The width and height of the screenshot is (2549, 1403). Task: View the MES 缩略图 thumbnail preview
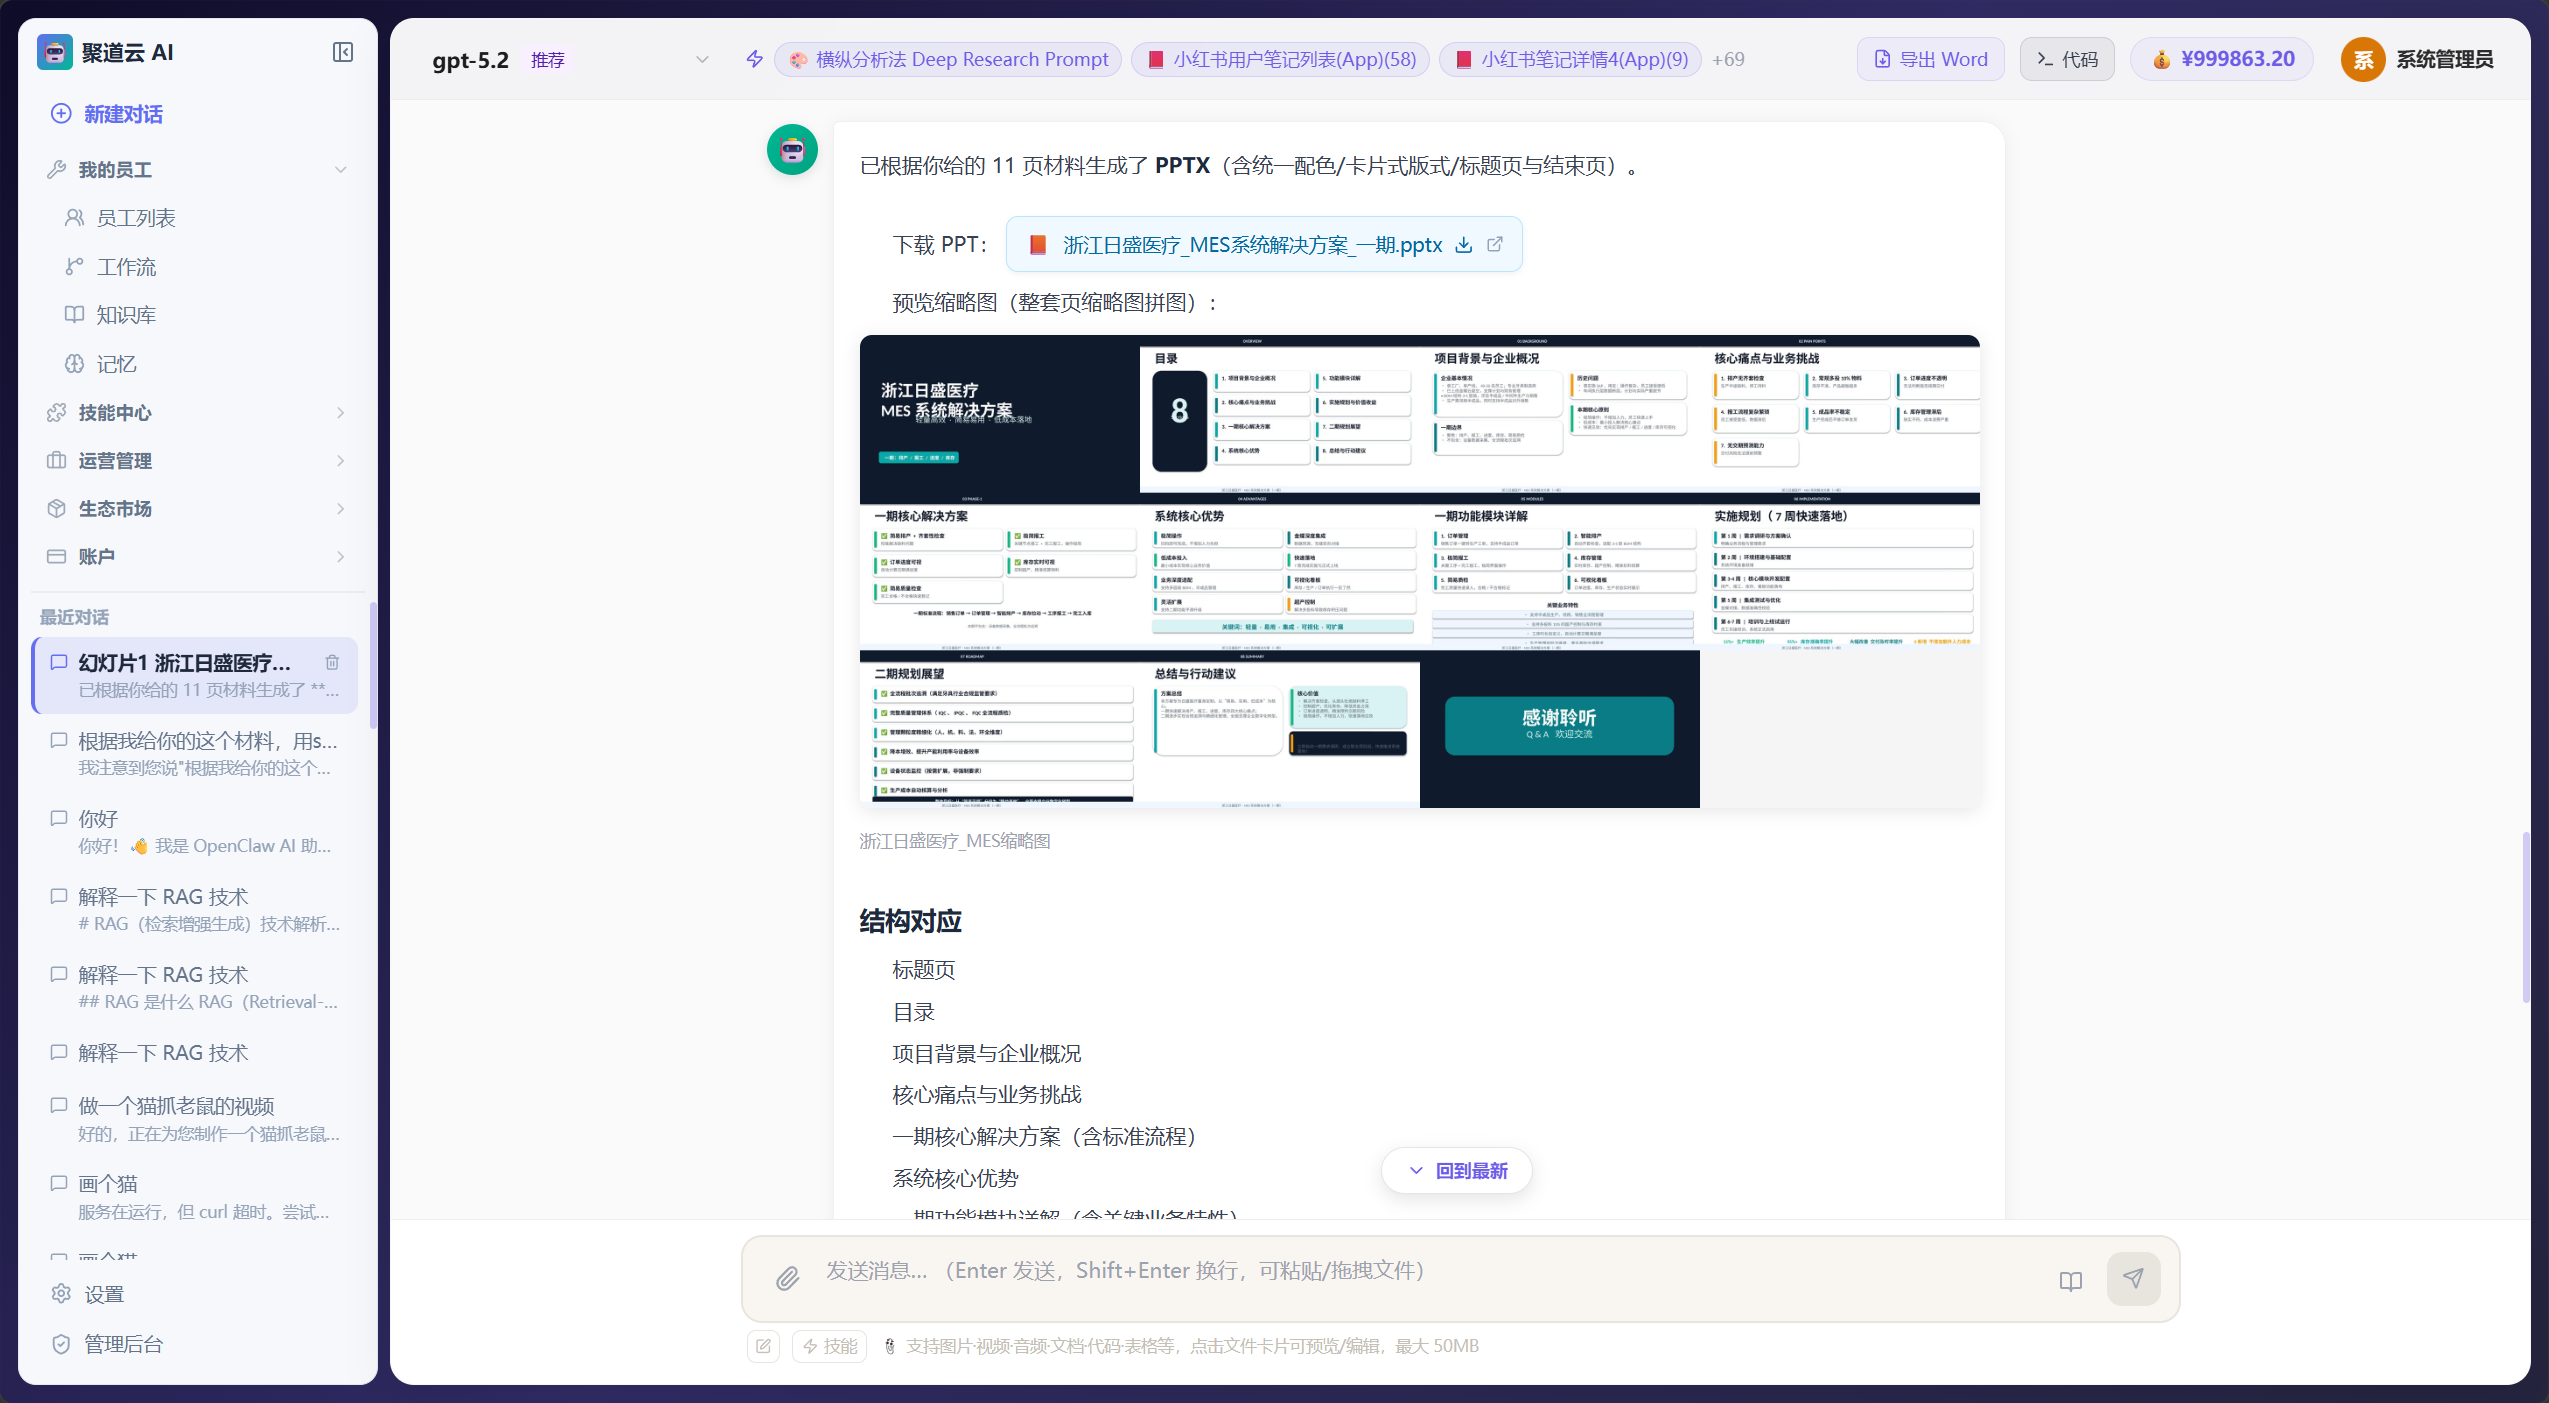click(x=1418, y=572)
